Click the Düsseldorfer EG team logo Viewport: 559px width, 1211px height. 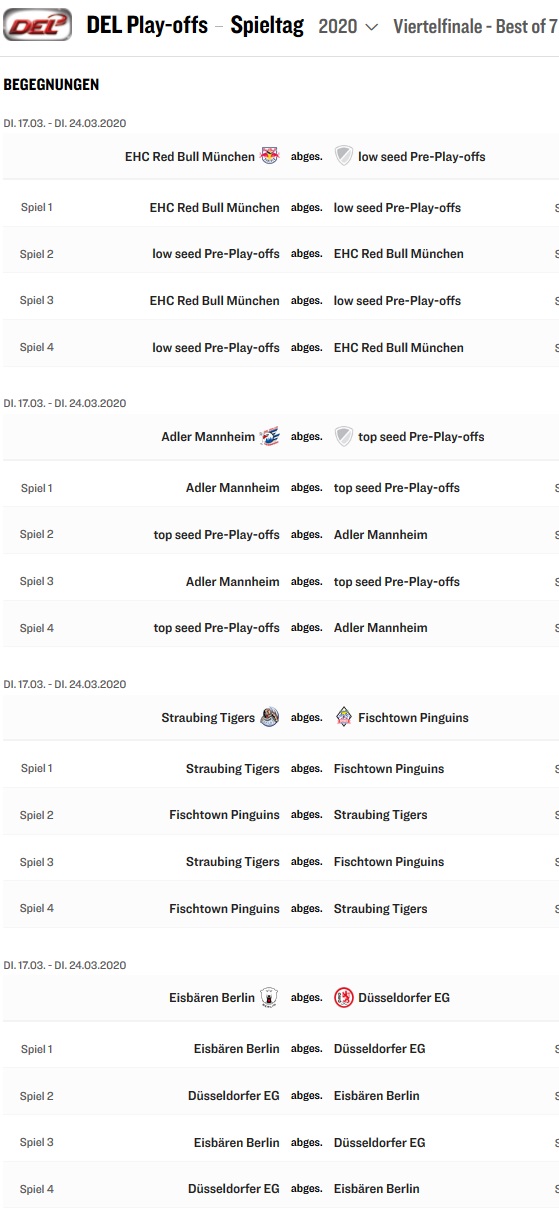[344, 997]
